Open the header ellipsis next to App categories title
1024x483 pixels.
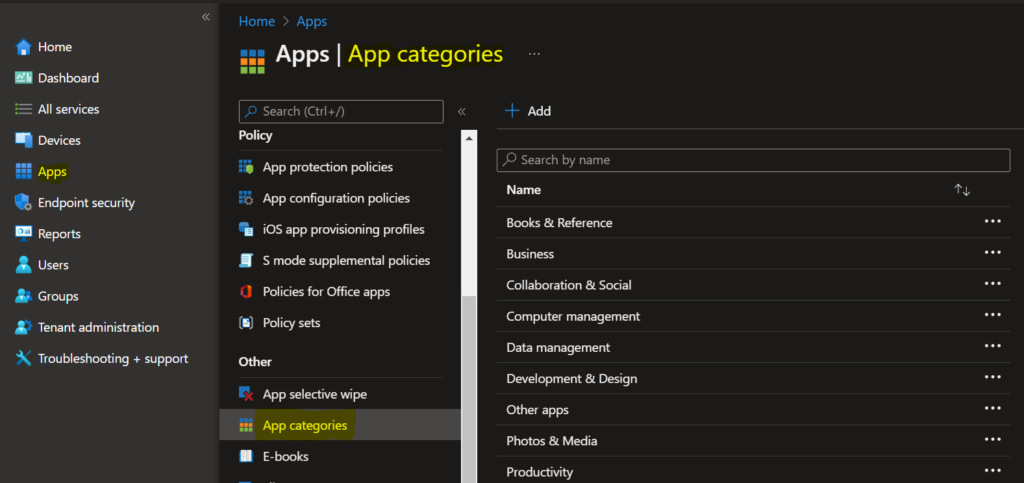(534, 54)
